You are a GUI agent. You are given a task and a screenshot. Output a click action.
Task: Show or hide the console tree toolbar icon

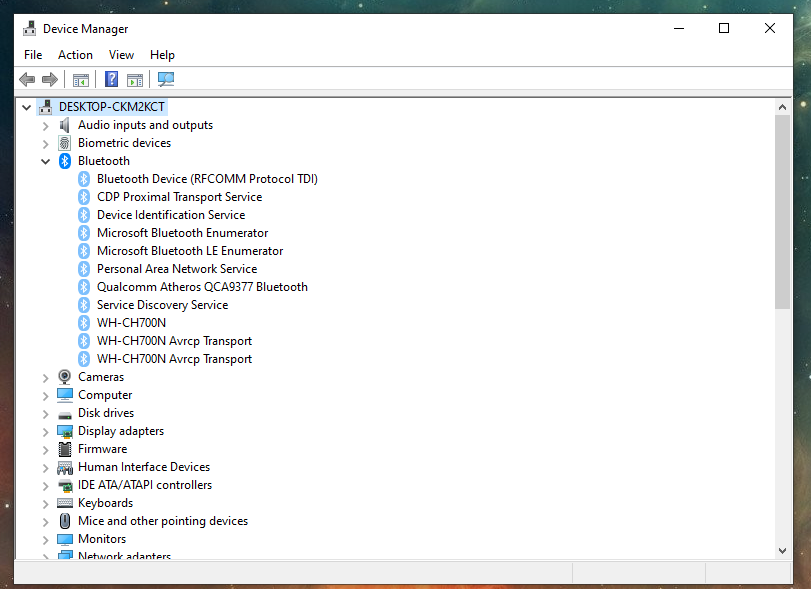click(x=81, y=80)
